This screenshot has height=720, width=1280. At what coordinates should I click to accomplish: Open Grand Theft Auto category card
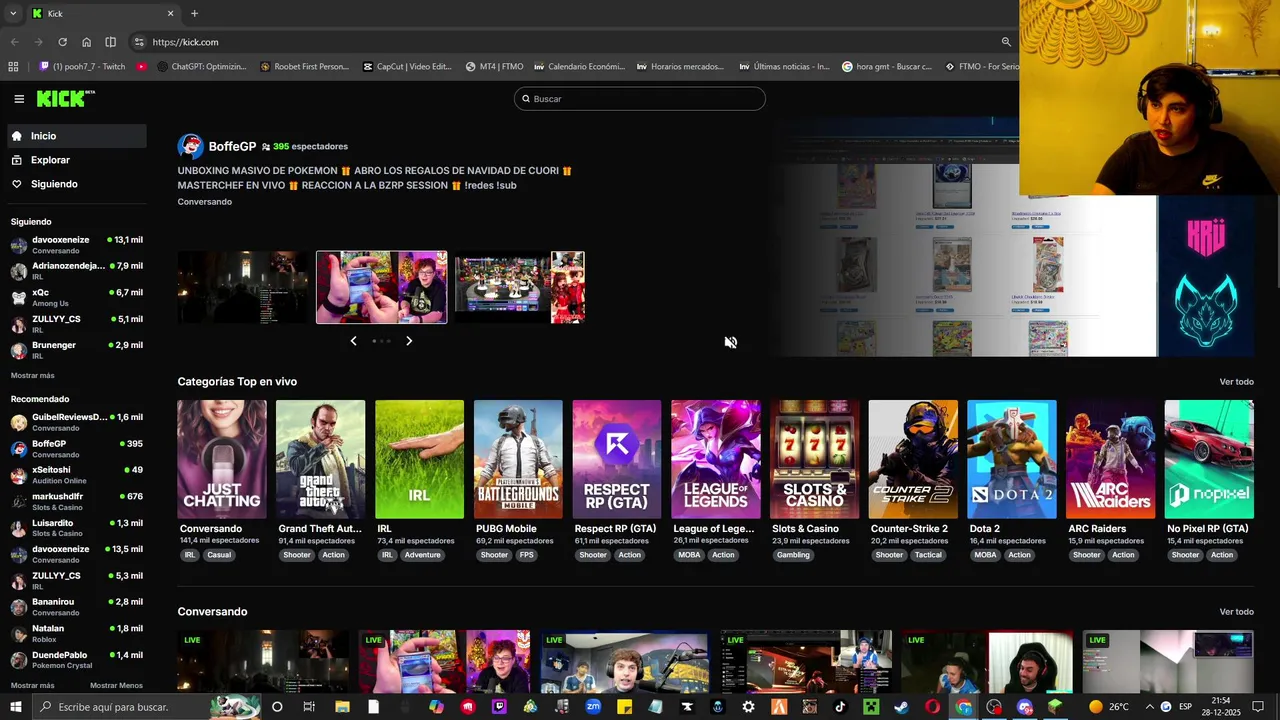[x=320, y=459]
